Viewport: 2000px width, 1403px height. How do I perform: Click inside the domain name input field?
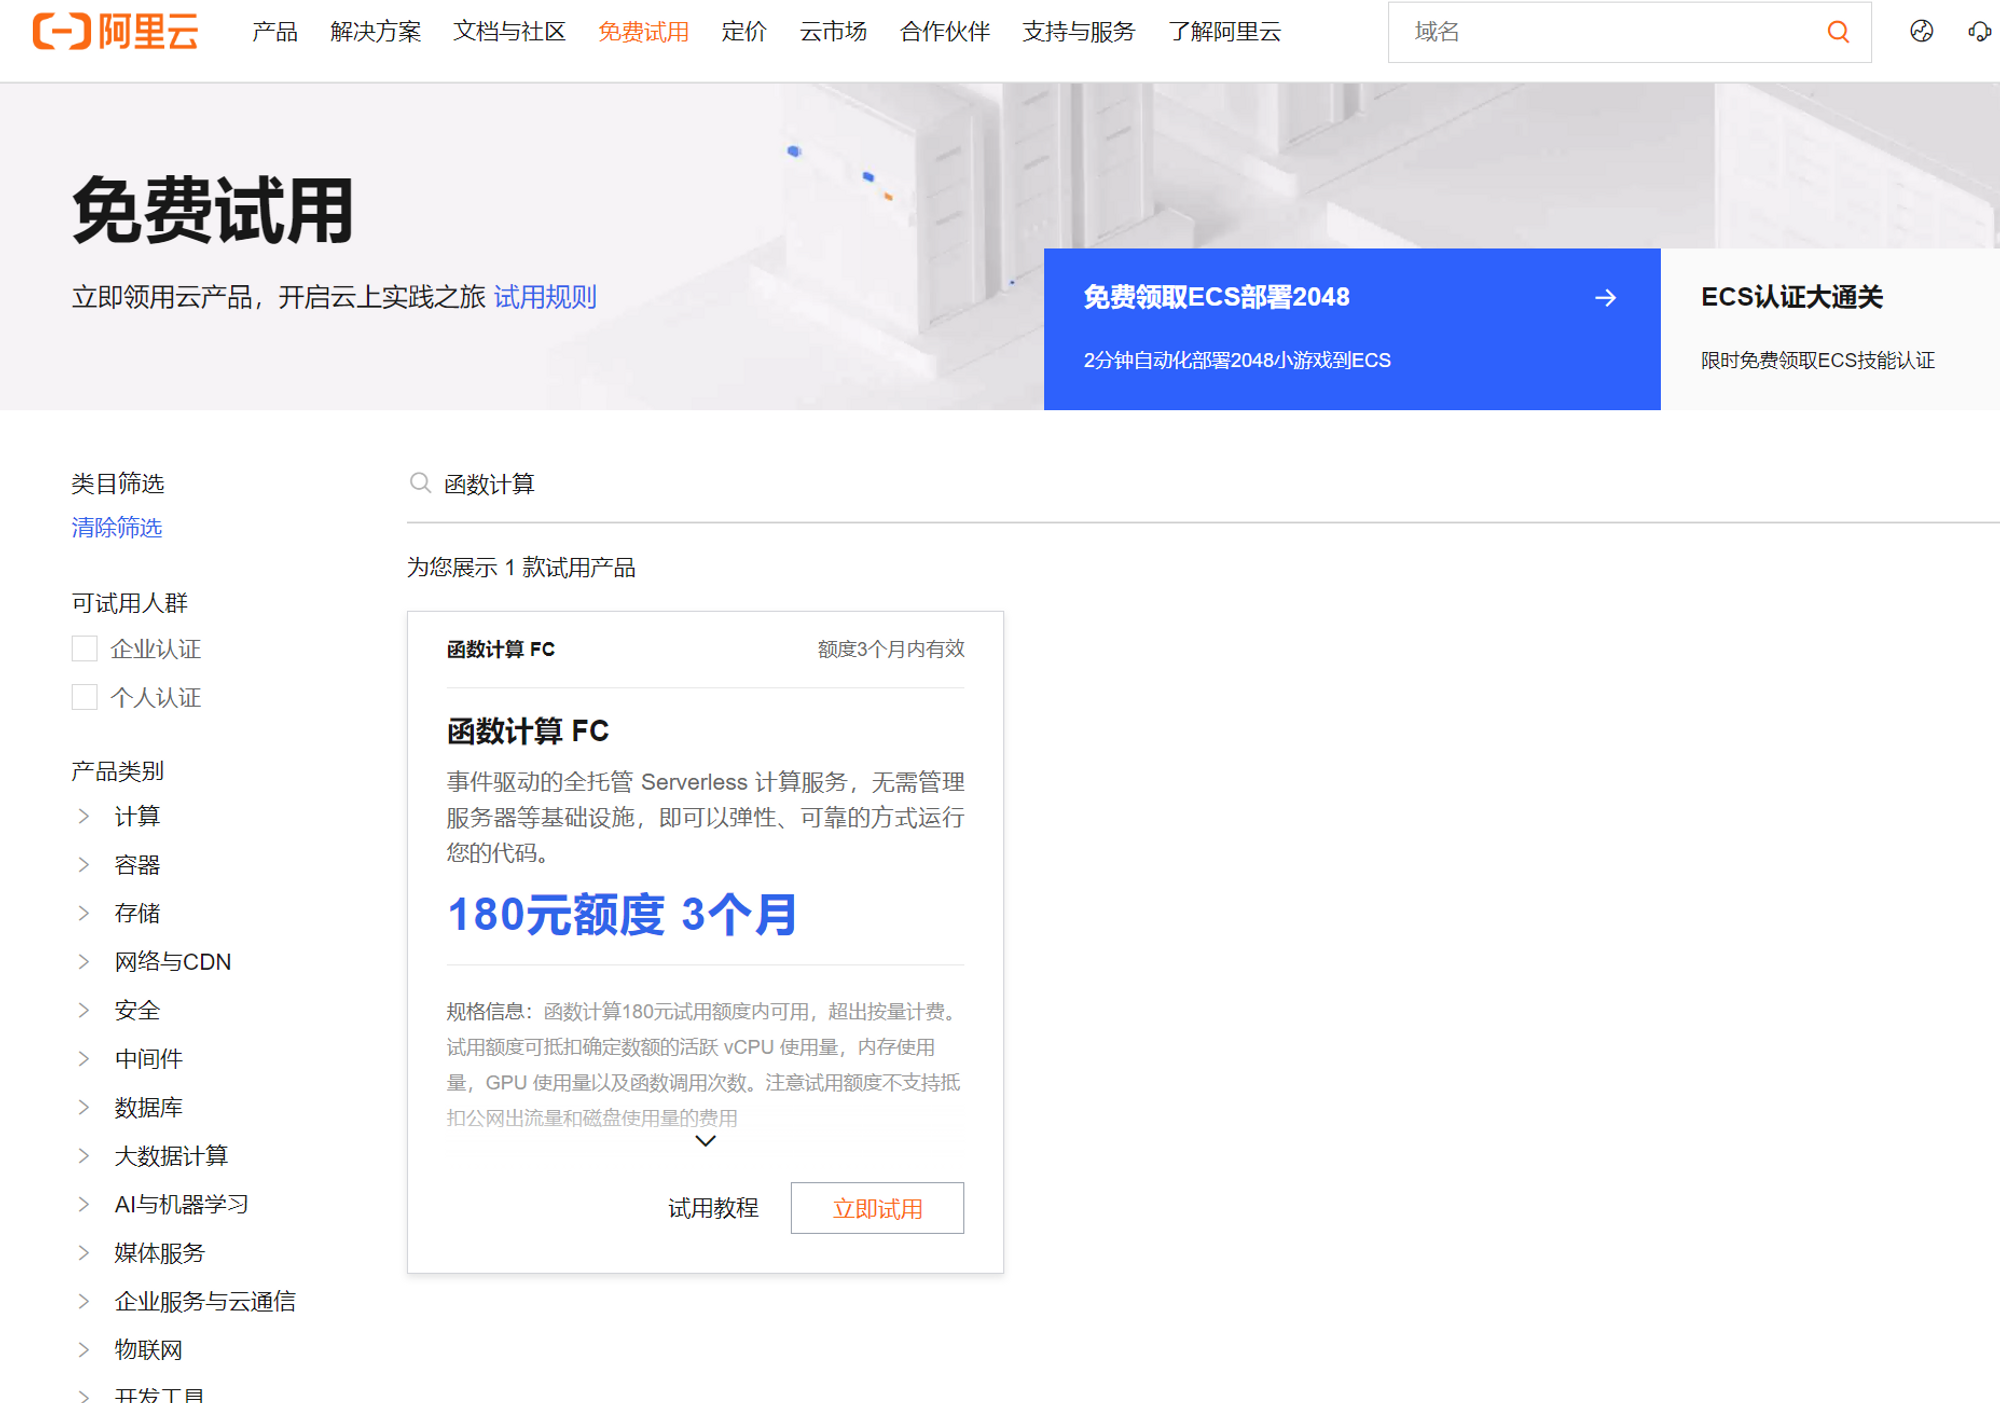tap(1600, 31)
